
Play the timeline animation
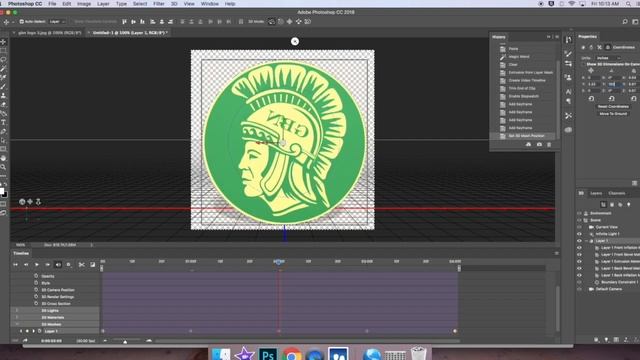pos(37,265)
